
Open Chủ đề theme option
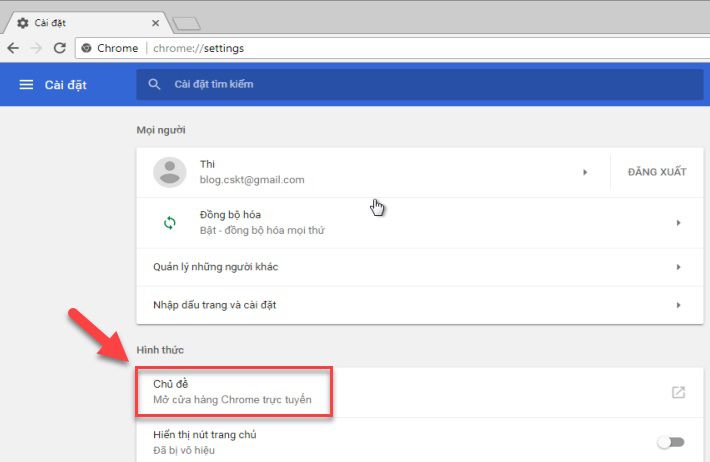click(x=420, y=392)
